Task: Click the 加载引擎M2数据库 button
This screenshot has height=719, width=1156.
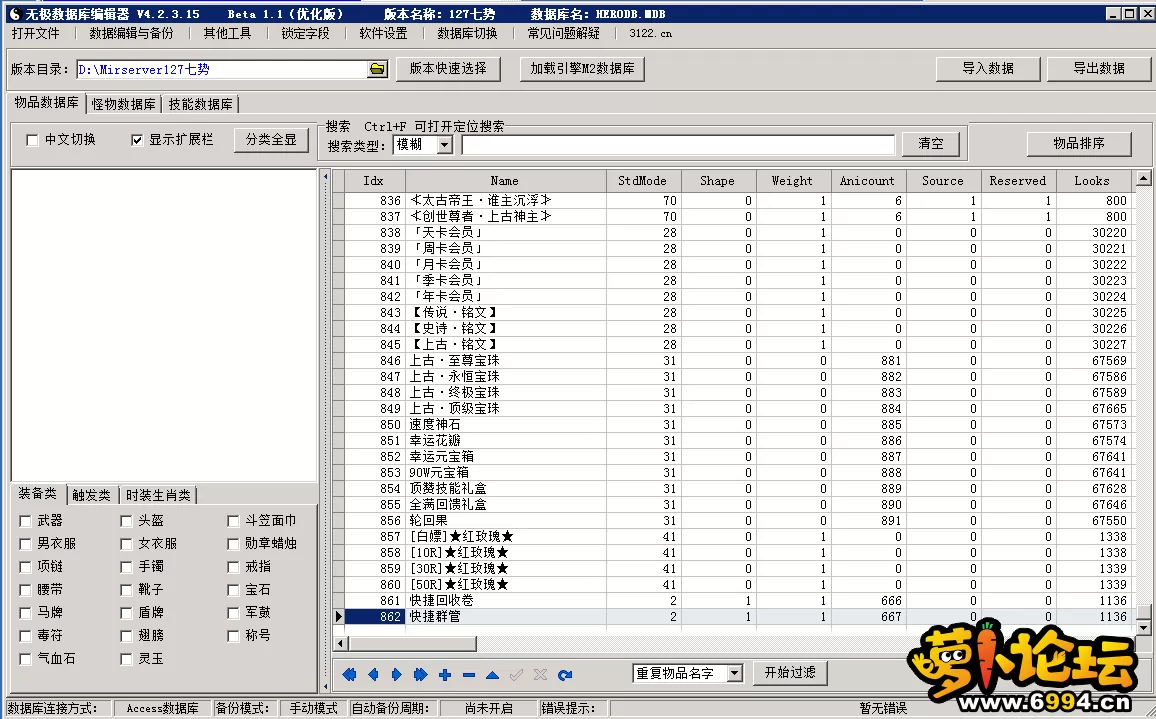Action: (582, 69)
